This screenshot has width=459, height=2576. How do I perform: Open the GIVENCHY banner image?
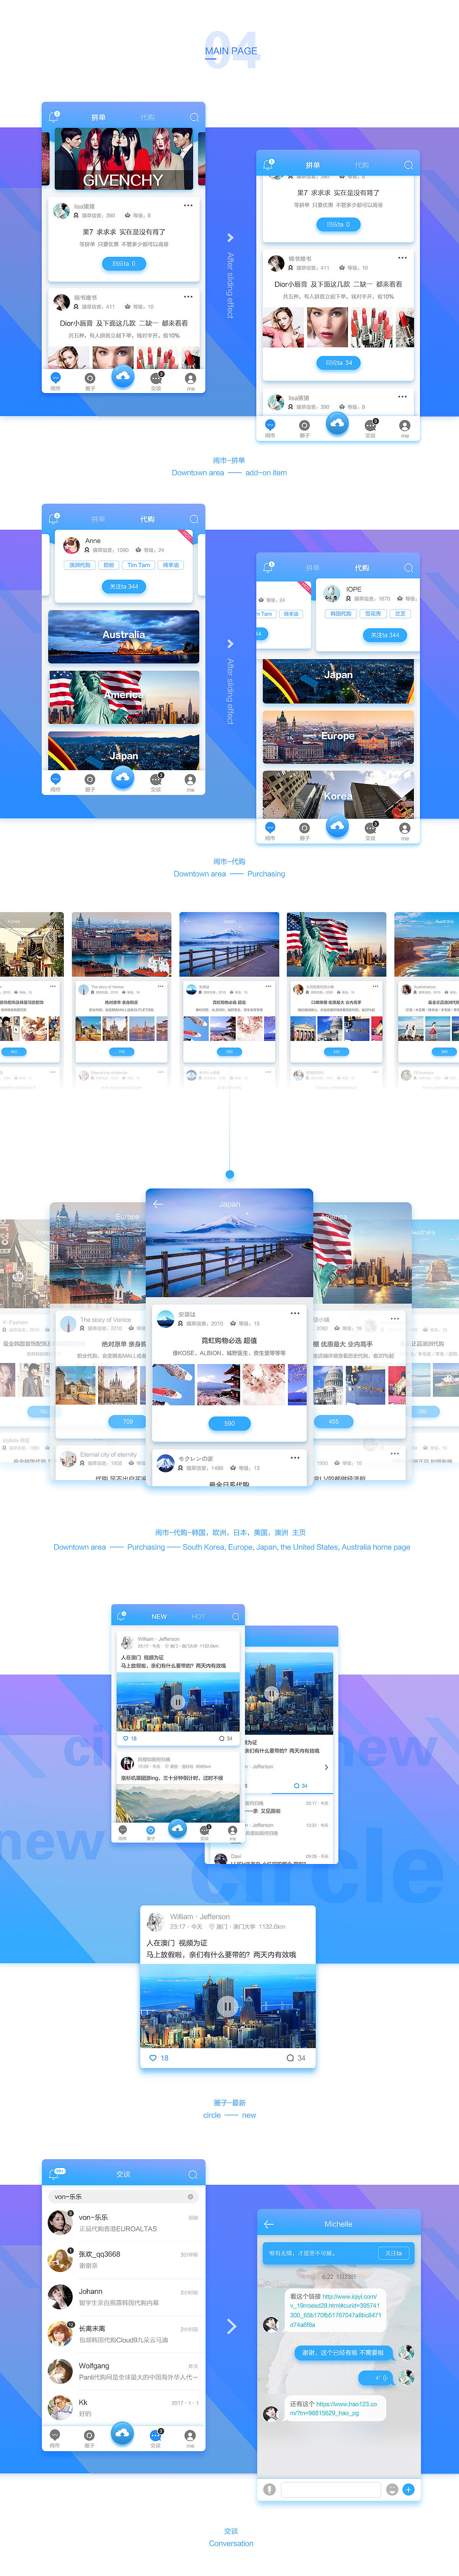tap(123, 159)
